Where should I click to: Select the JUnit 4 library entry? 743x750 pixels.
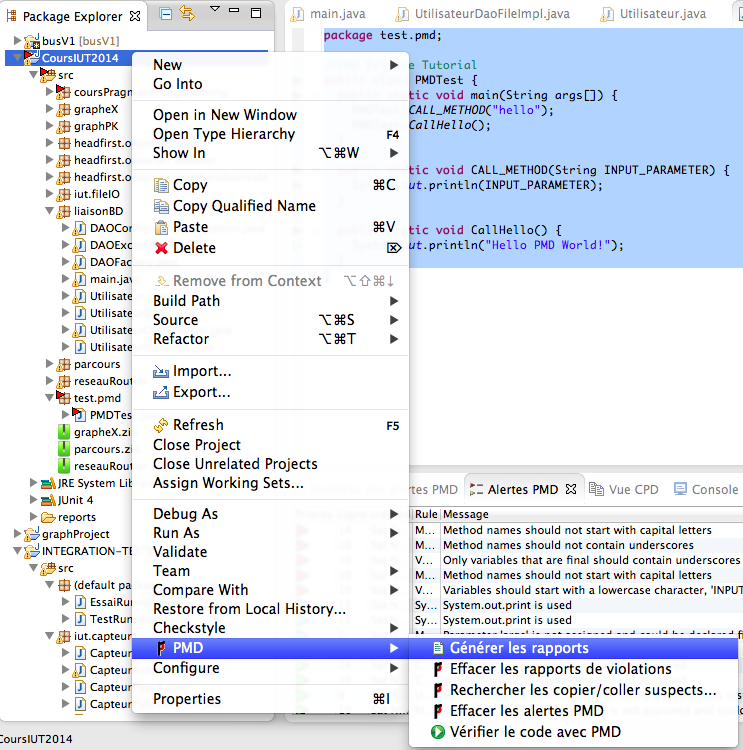75,500
